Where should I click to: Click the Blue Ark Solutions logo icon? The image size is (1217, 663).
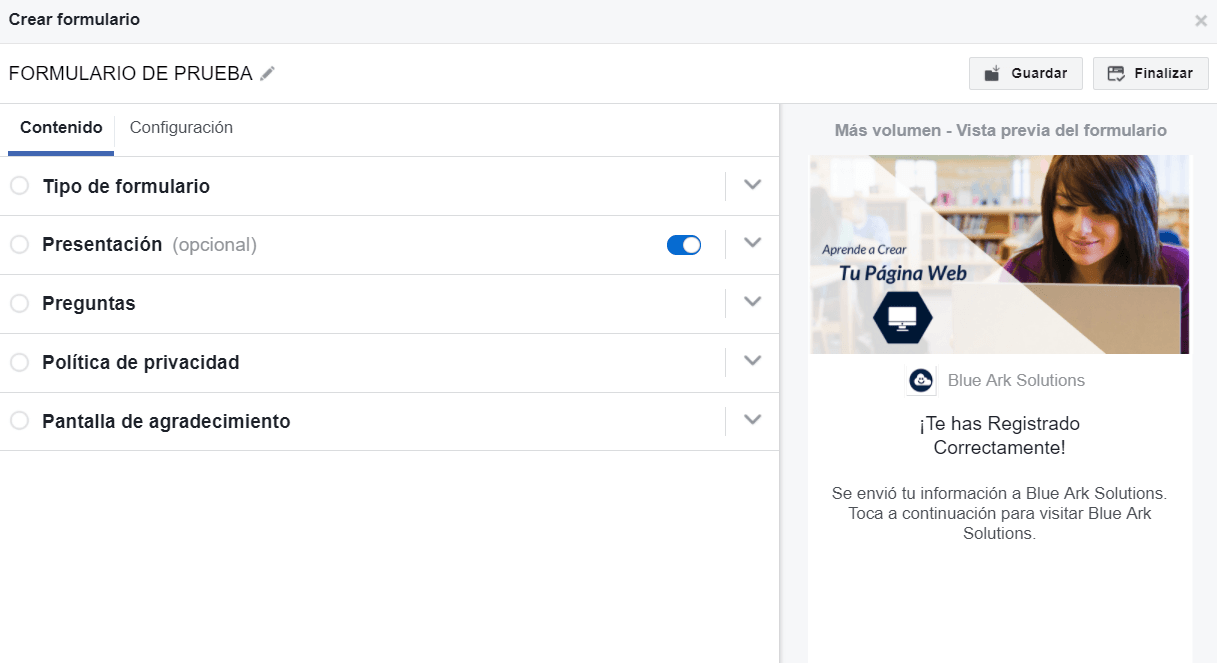(921, 381)
